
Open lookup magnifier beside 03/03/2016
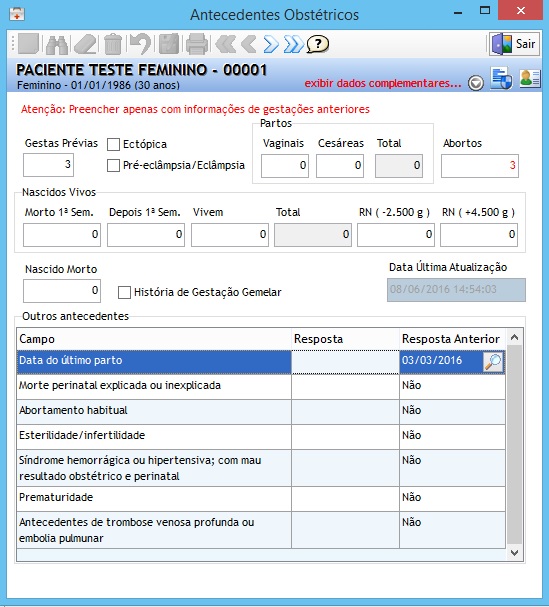[x=493, y=362]
